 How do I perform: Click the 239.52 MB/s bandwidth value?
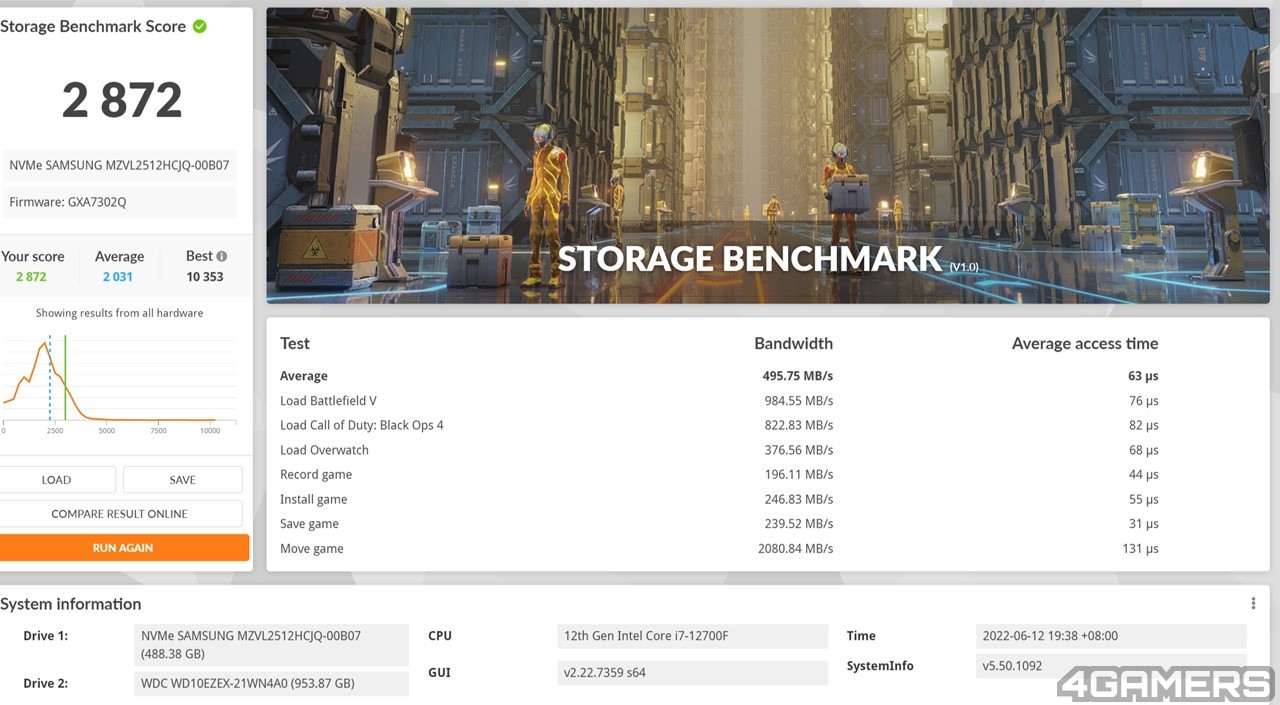tap(799, 524)
